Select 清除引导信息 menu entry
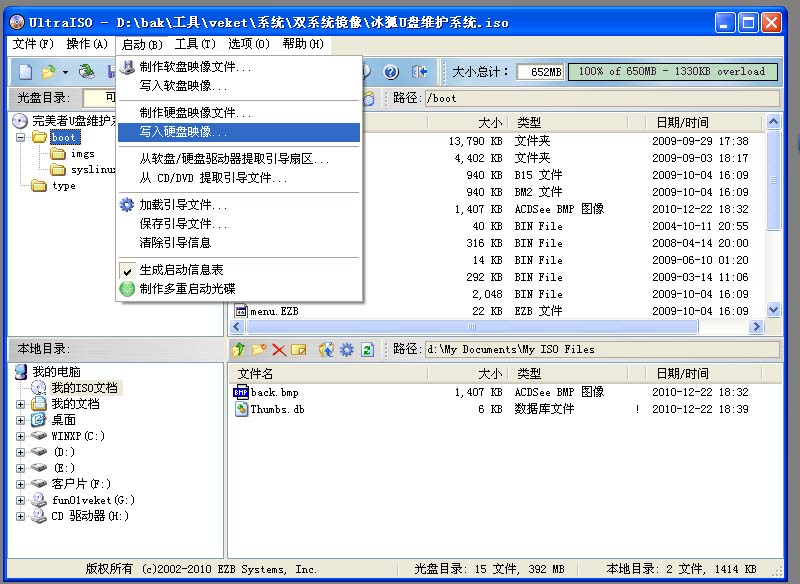800x584 pixels. point(239,243)
